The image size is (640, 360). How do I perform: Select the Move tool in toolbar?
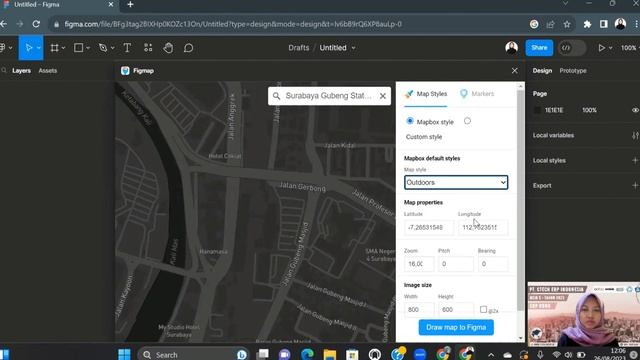point(29,48)
